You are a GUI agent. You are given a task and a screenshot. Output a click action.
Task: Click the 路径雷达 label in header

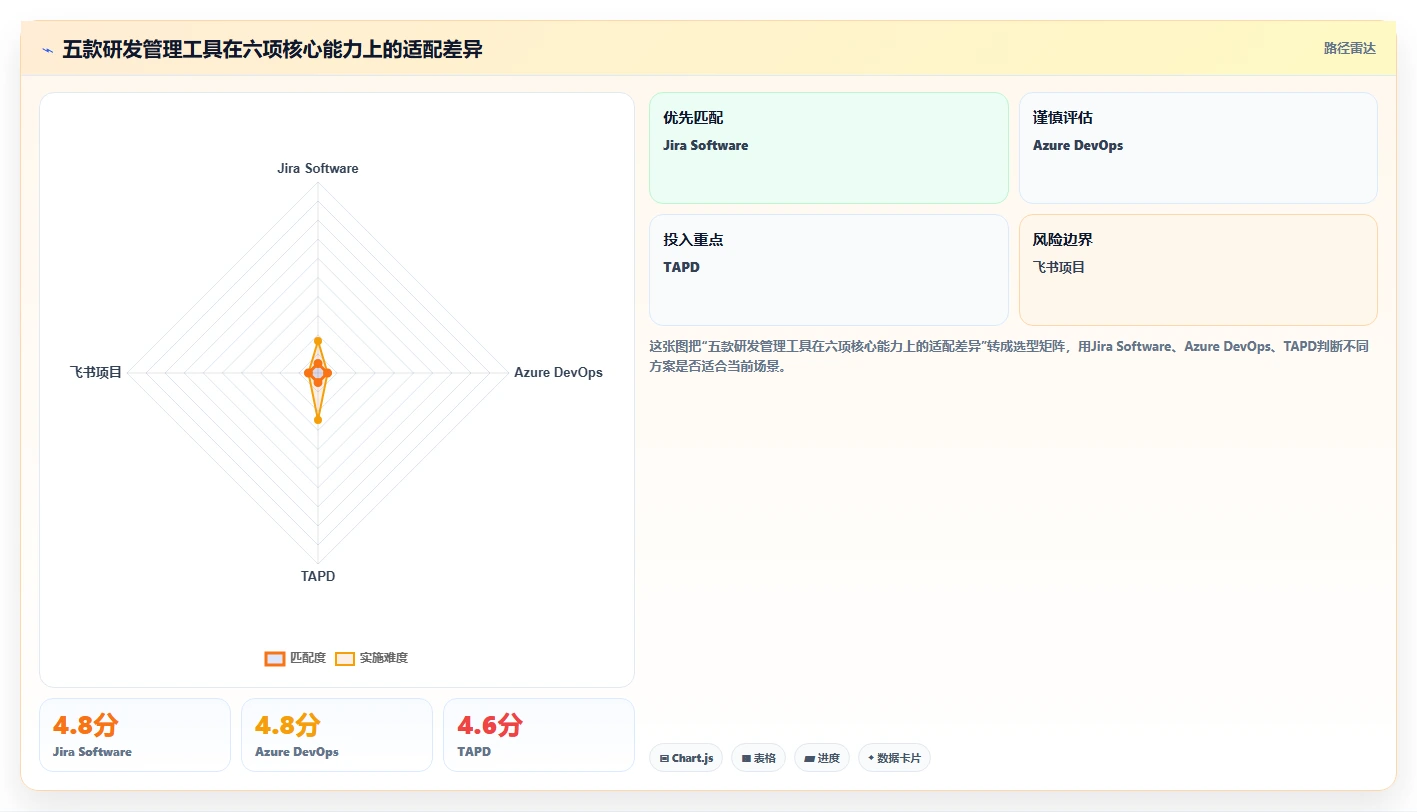[1349, 48]
